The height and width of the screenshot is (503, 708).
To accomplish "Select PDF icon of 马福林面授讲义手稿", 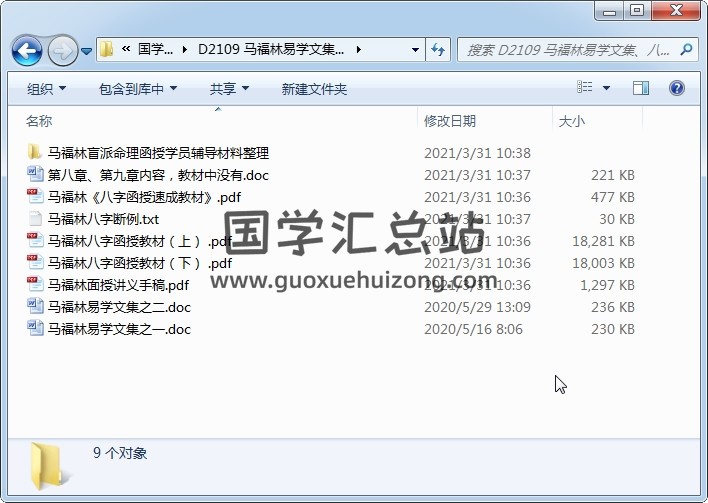I will 35,284.
